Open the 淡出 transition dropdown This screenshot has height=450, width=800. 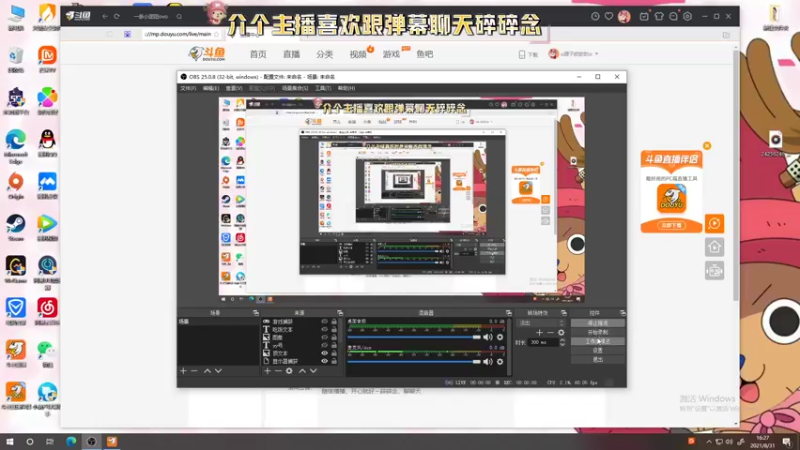pyautogui.click(x=541, y=323)
